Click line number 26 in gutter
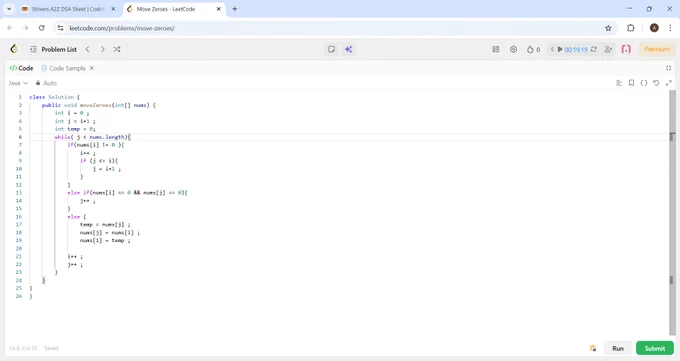Screen dimensions: 680x361 (19, 296)
